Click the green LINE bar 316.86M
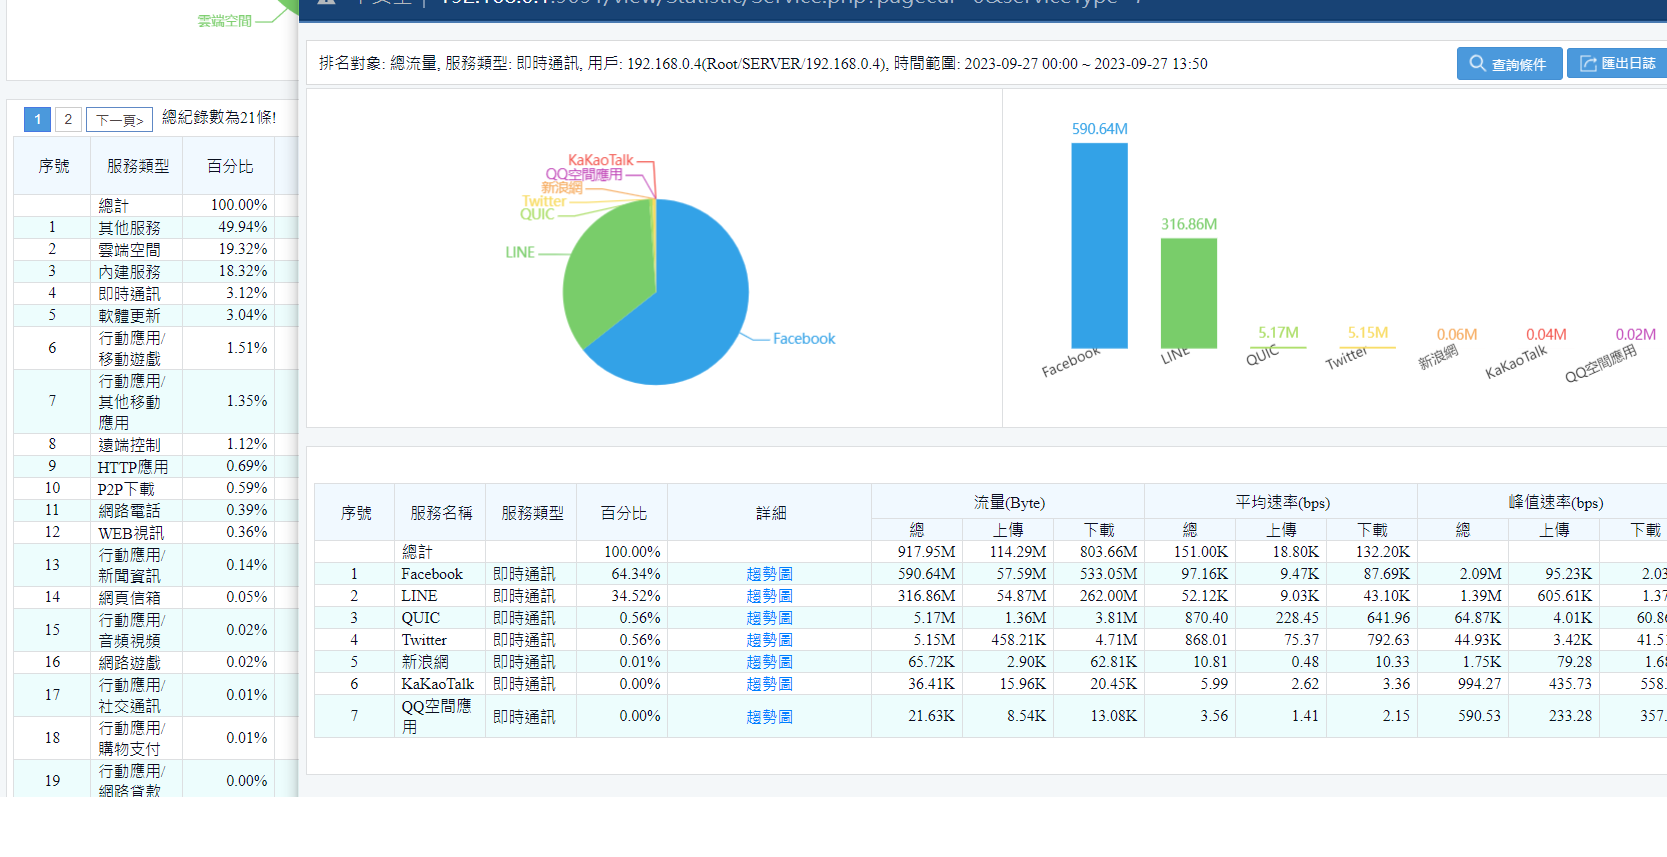 click(x=1189, y=293)
